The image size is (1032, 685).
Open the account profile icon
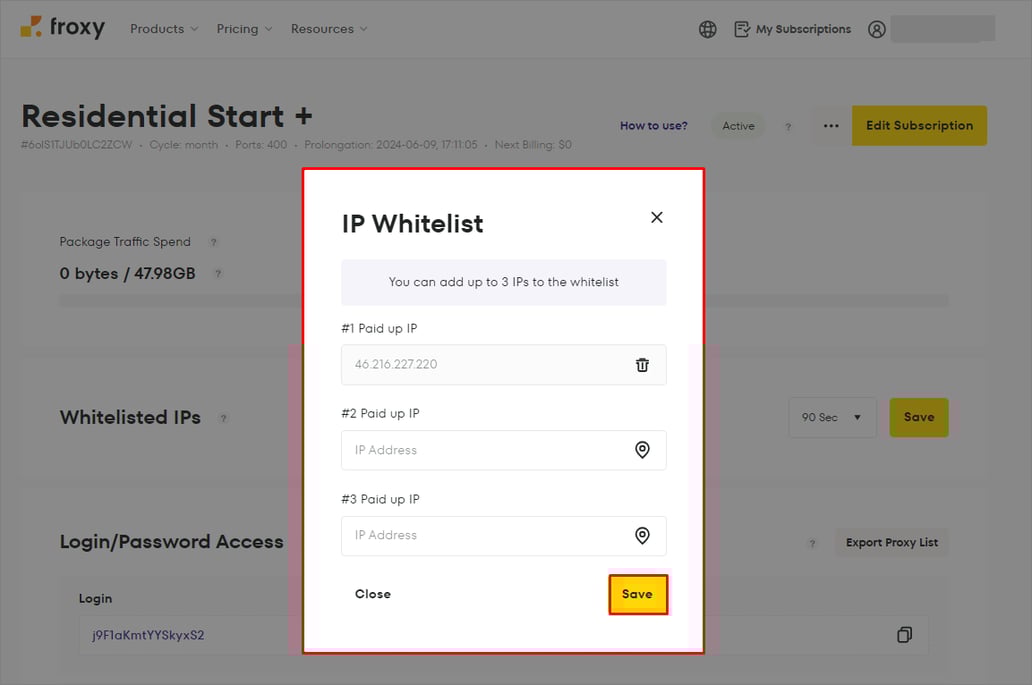click(877, 29)
